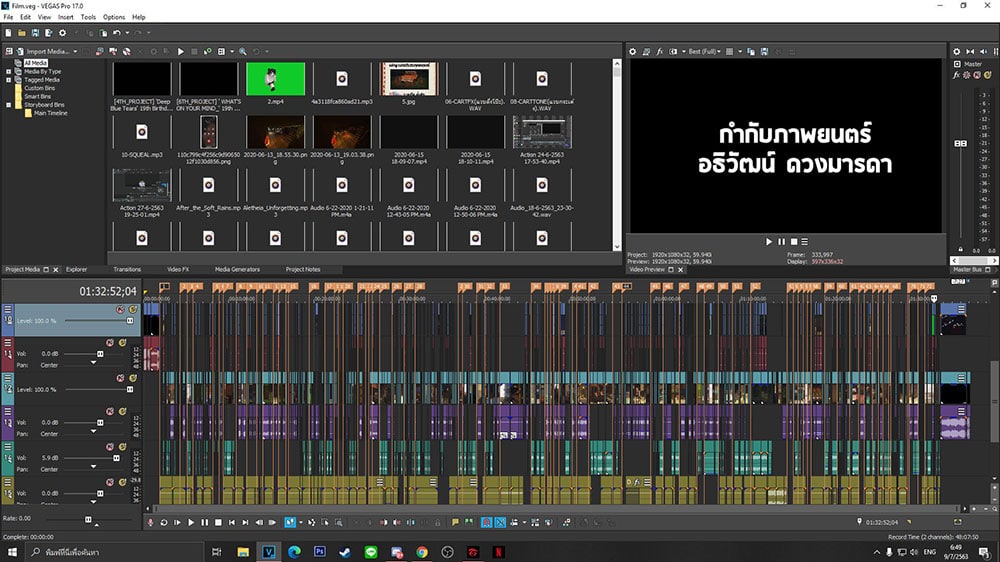The height and width of the screenshot is (562, 1000).
Task: Click Go to Start on the transport
Action: point(232,522)
